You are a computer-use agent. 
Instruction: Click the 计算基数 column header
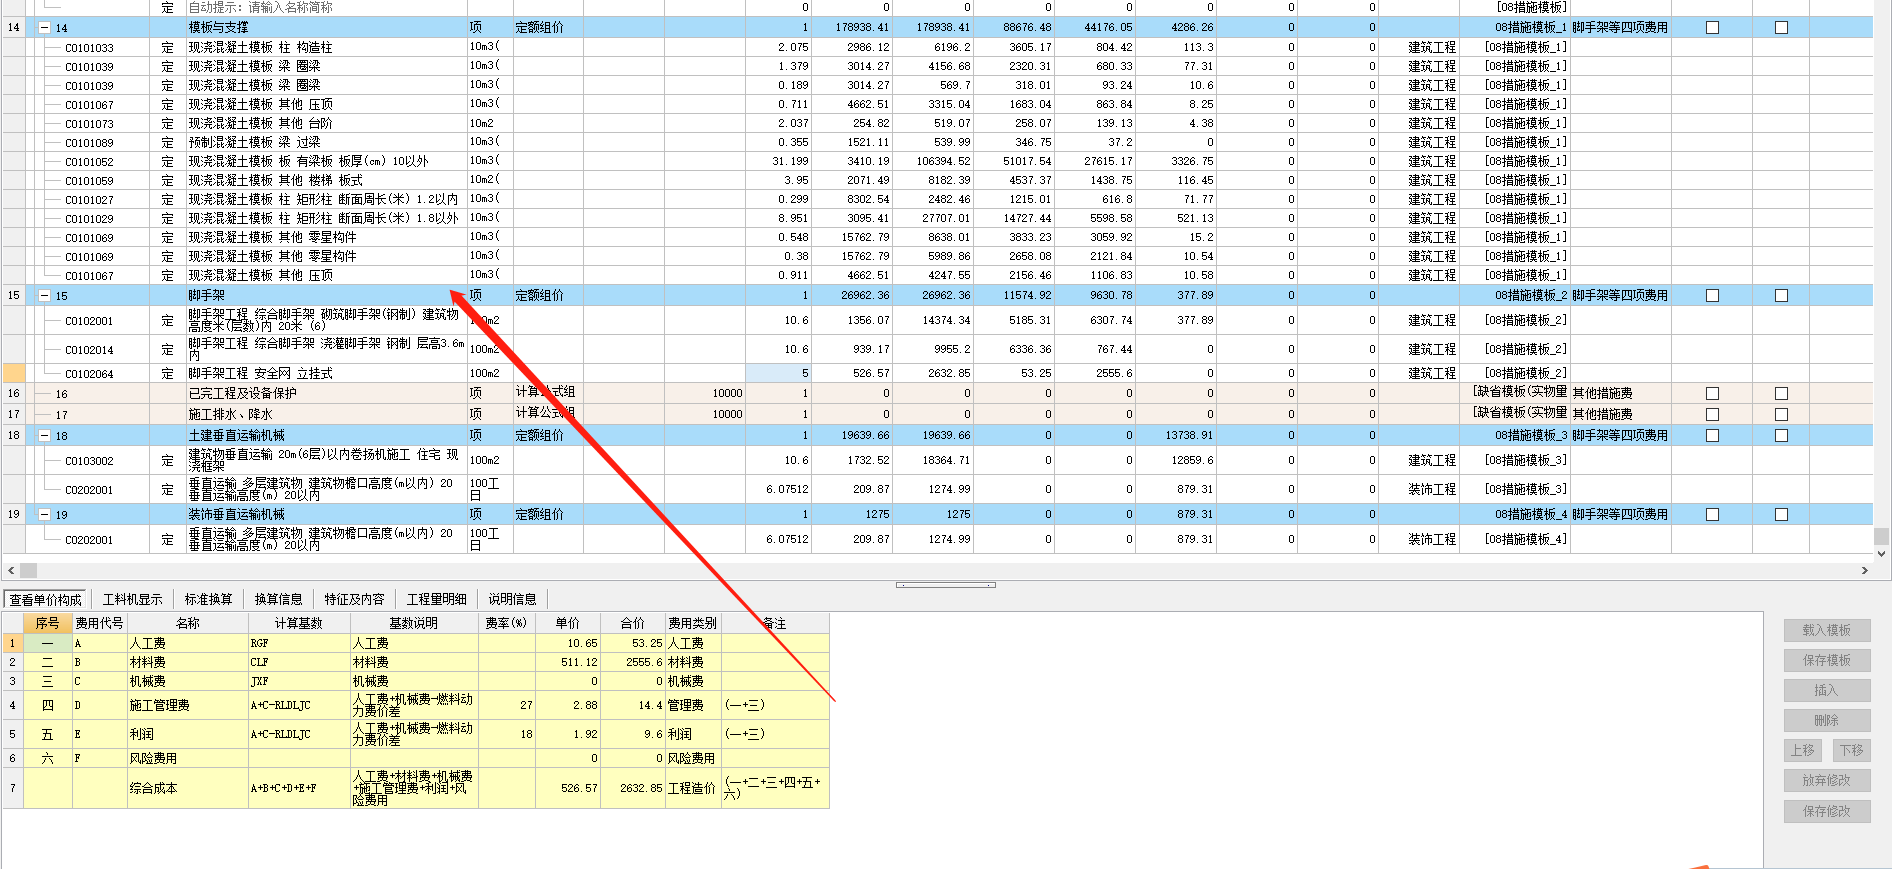[x=299, y=623]
